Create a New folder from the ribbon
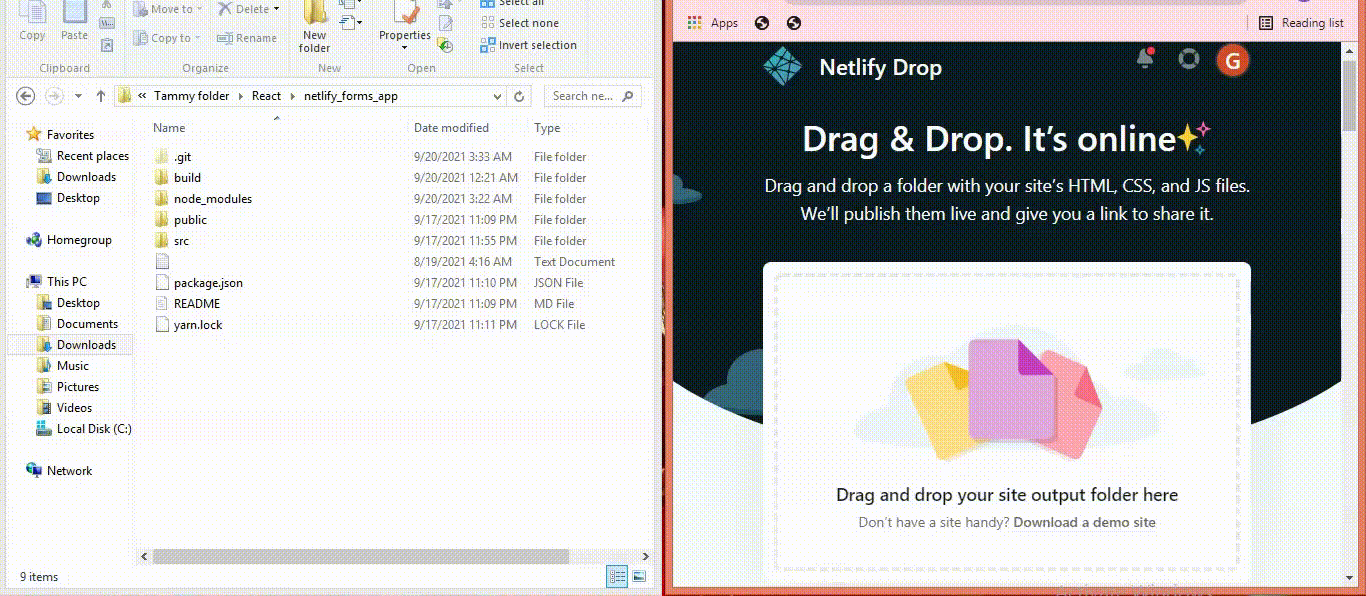This screenshot has height=596, width=1366. point(314,28)
